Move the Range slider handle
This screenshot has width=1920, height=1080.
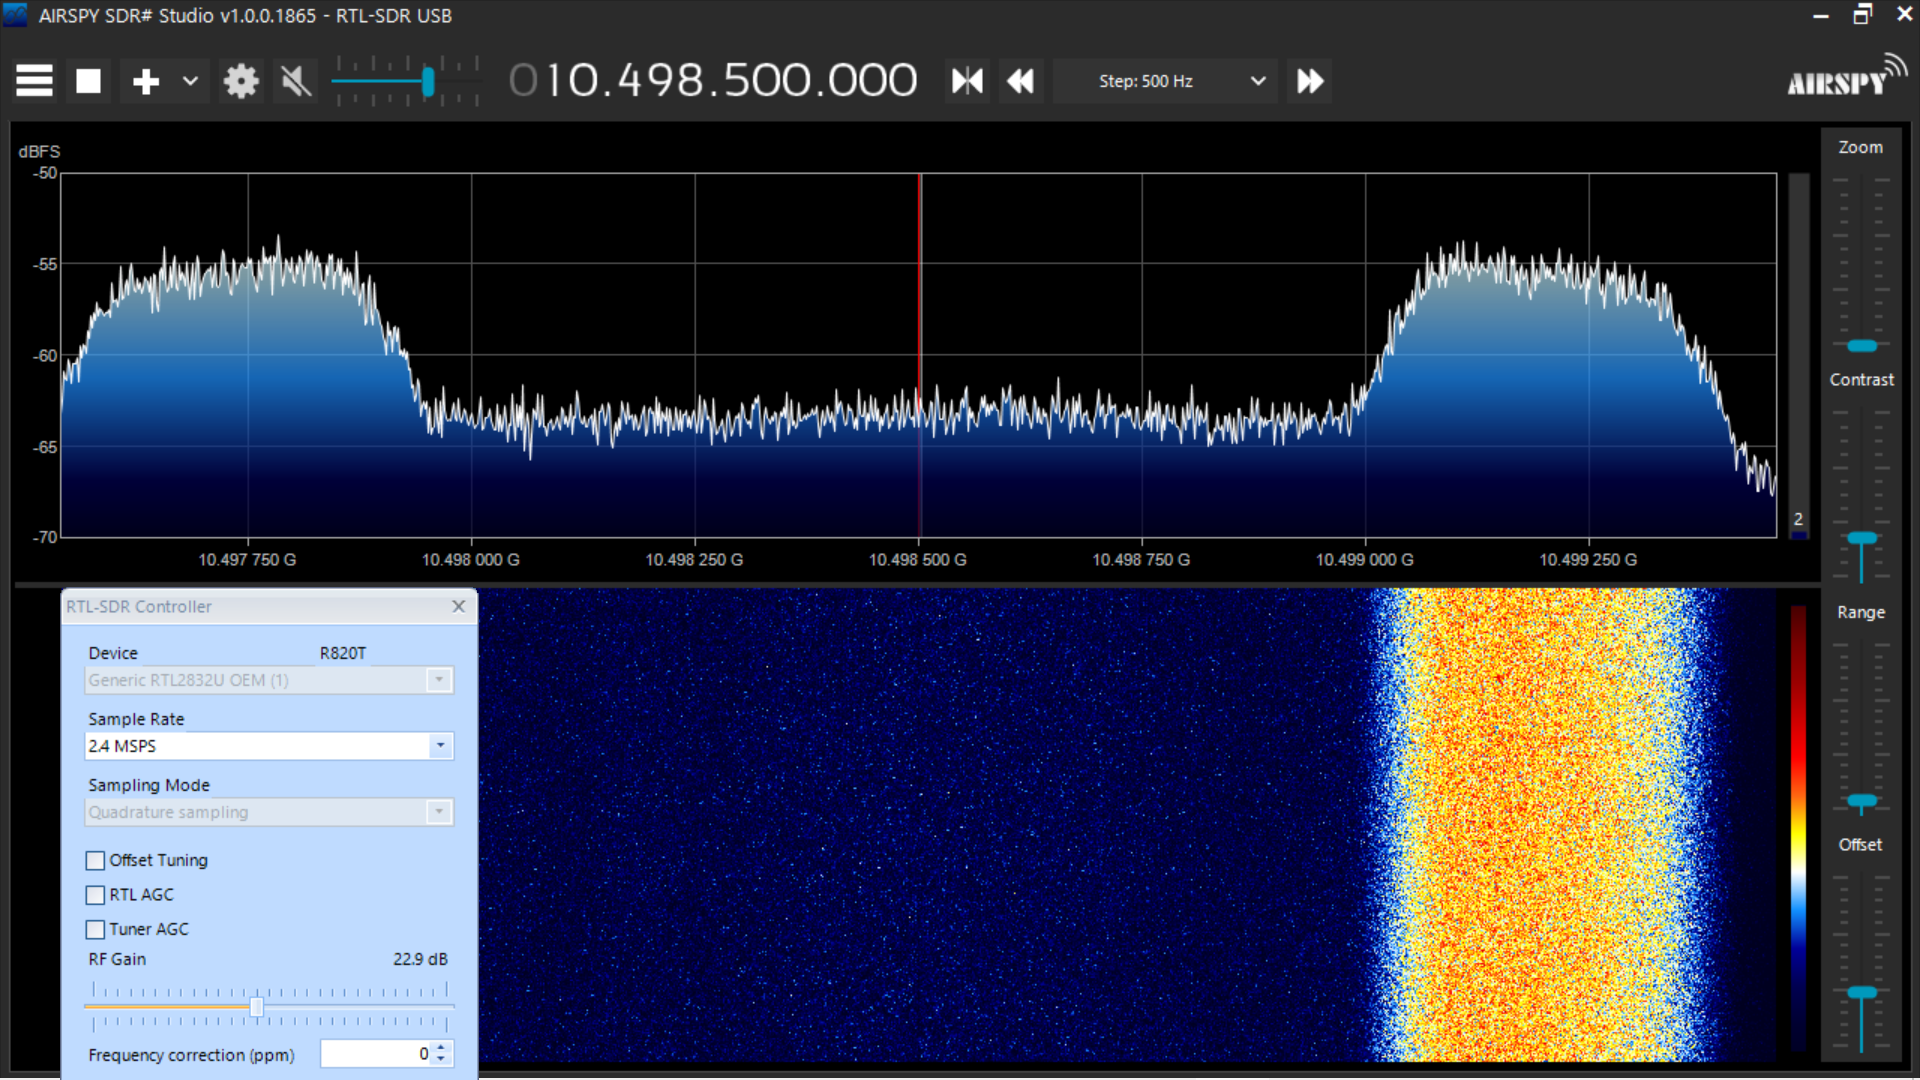coord(1861,801)
